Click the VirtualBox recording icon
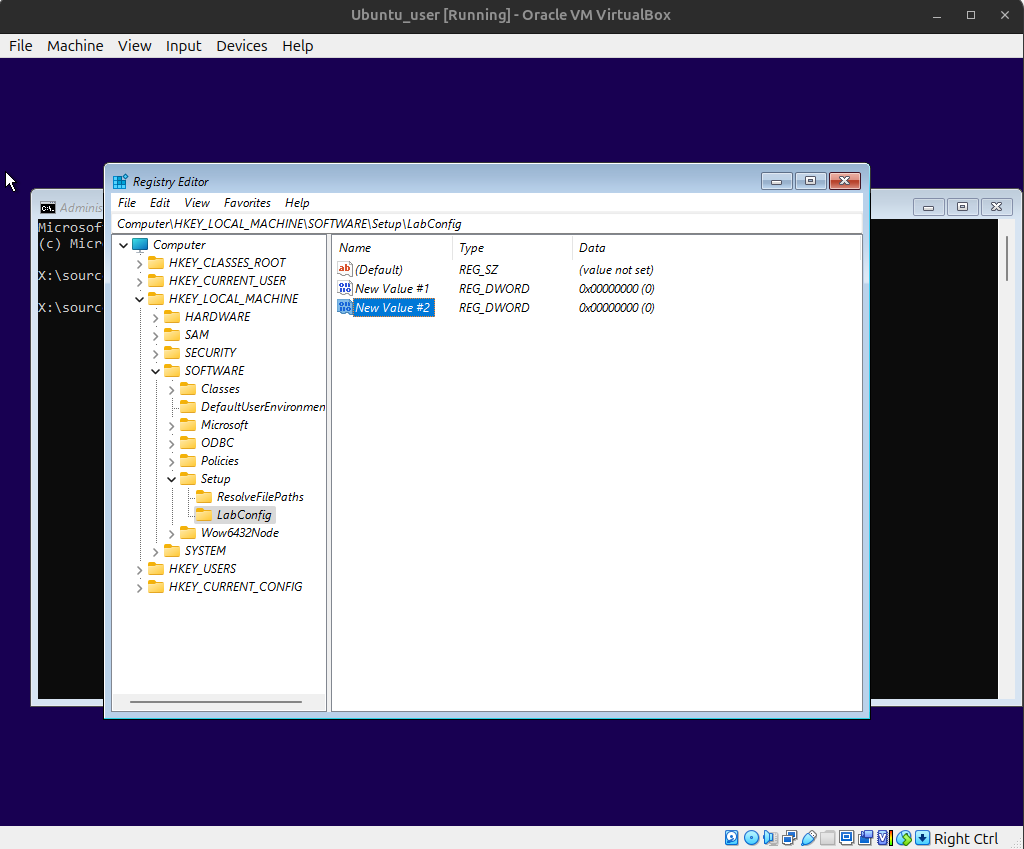Viewport: 1024px width, 849px height. coord(866,838)
